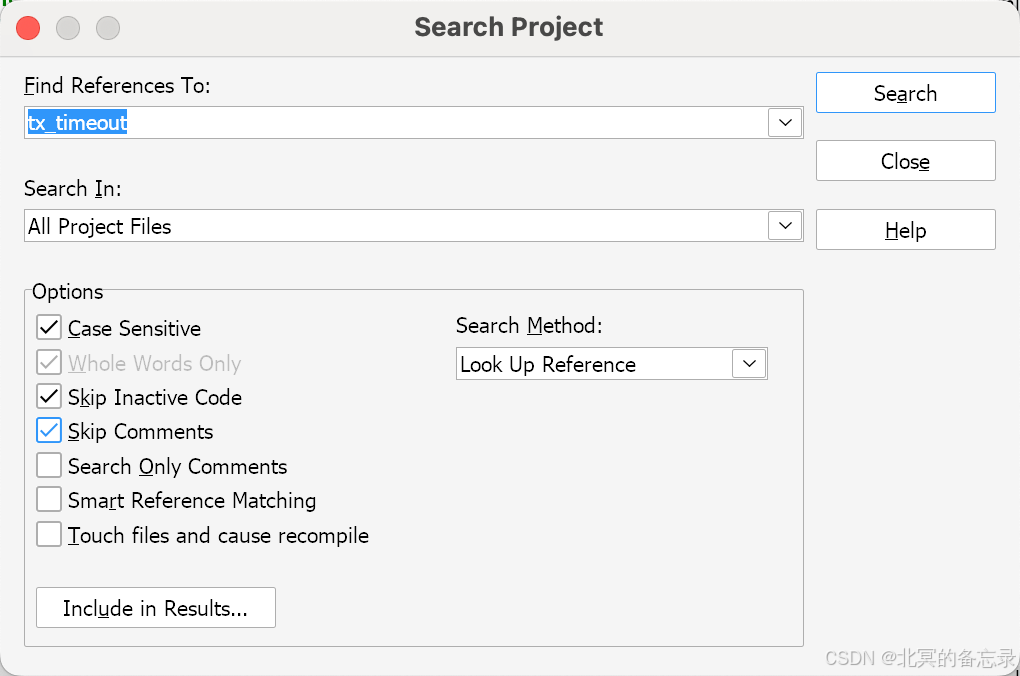
Task: Disable the Skip Comments checkbox
Action: (49, 431)
